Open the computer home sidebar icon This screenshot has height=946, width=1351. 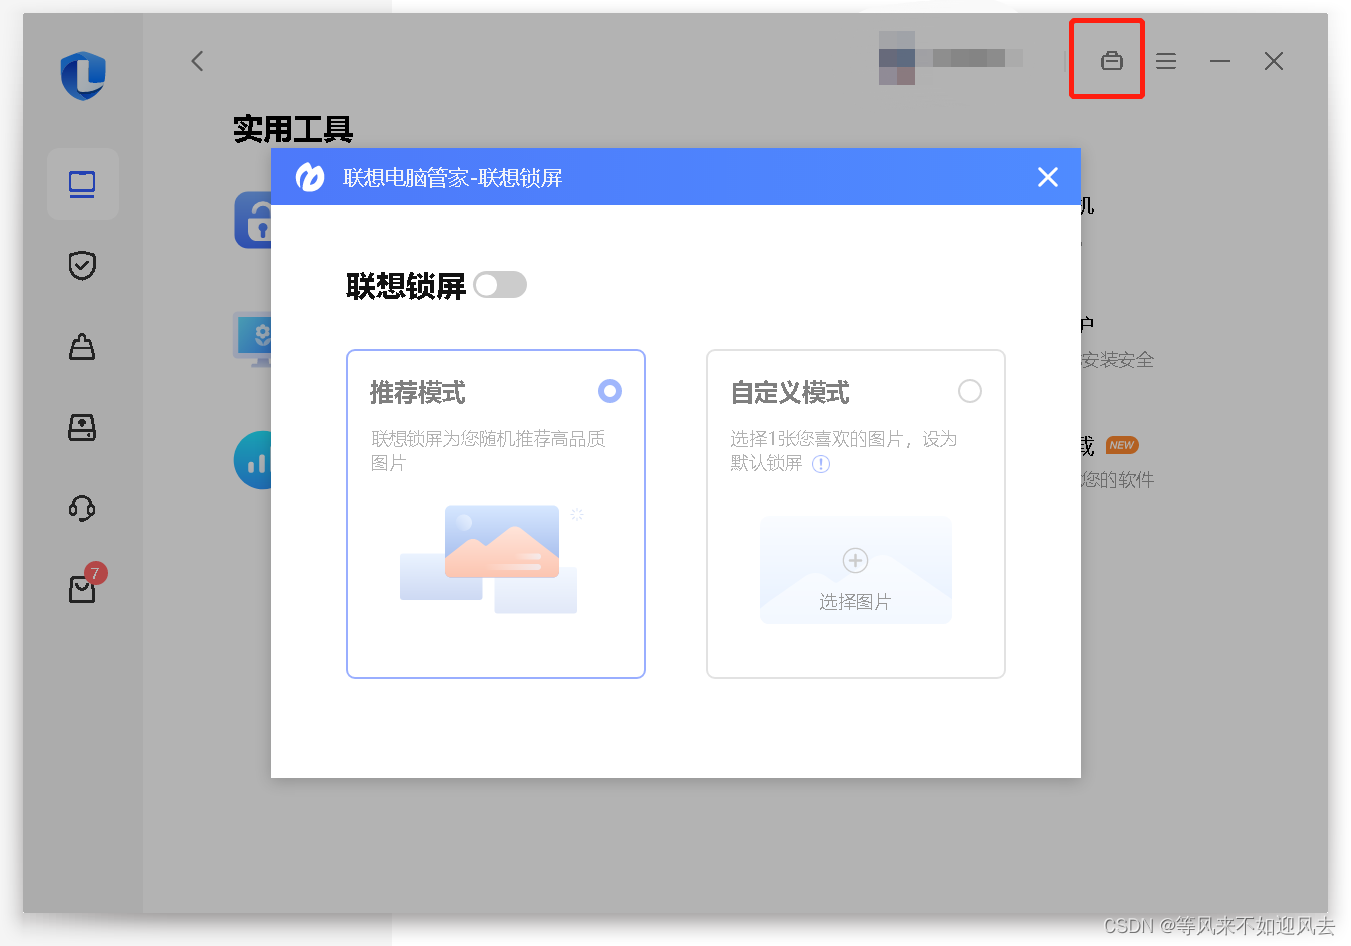(x=82, y=184)
